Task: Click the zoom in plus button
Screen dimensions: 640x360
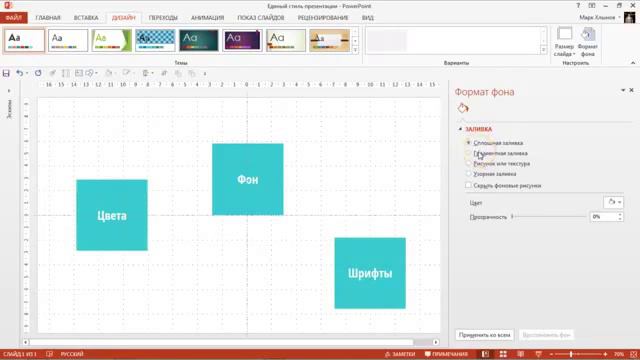Action: 605,354
